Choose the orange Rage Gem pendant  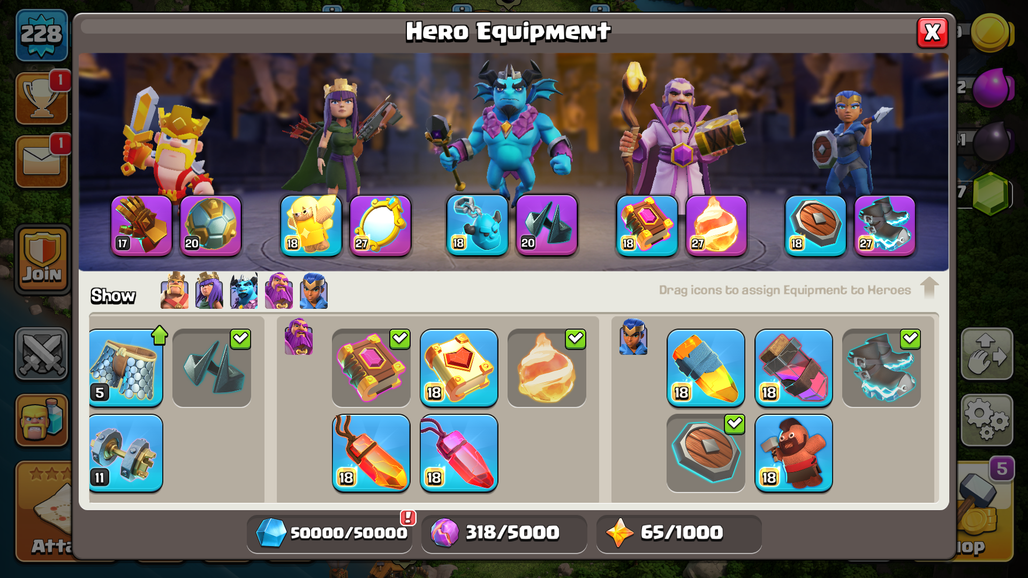[x=371, y=453]
